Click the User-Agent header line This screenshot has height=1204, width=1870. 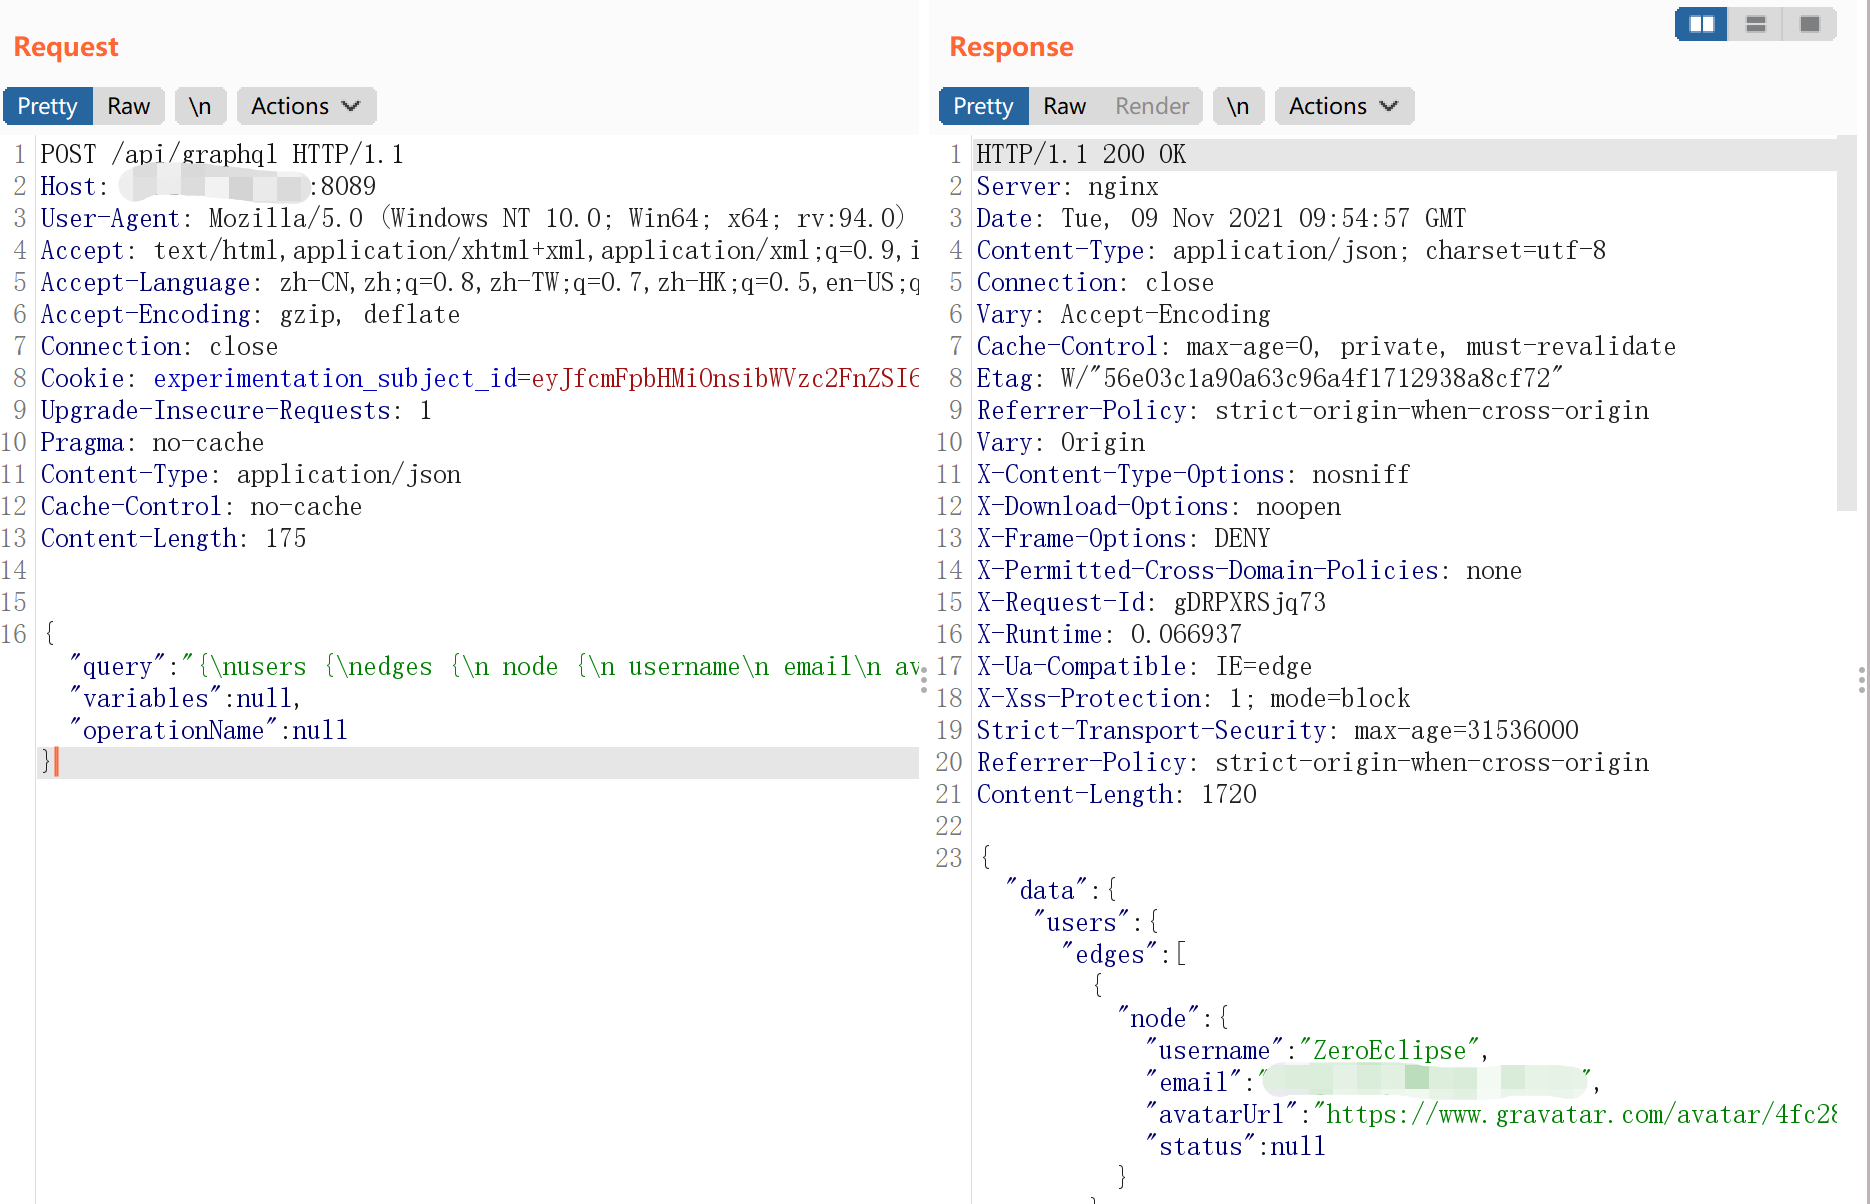click(x=472, y=218)
